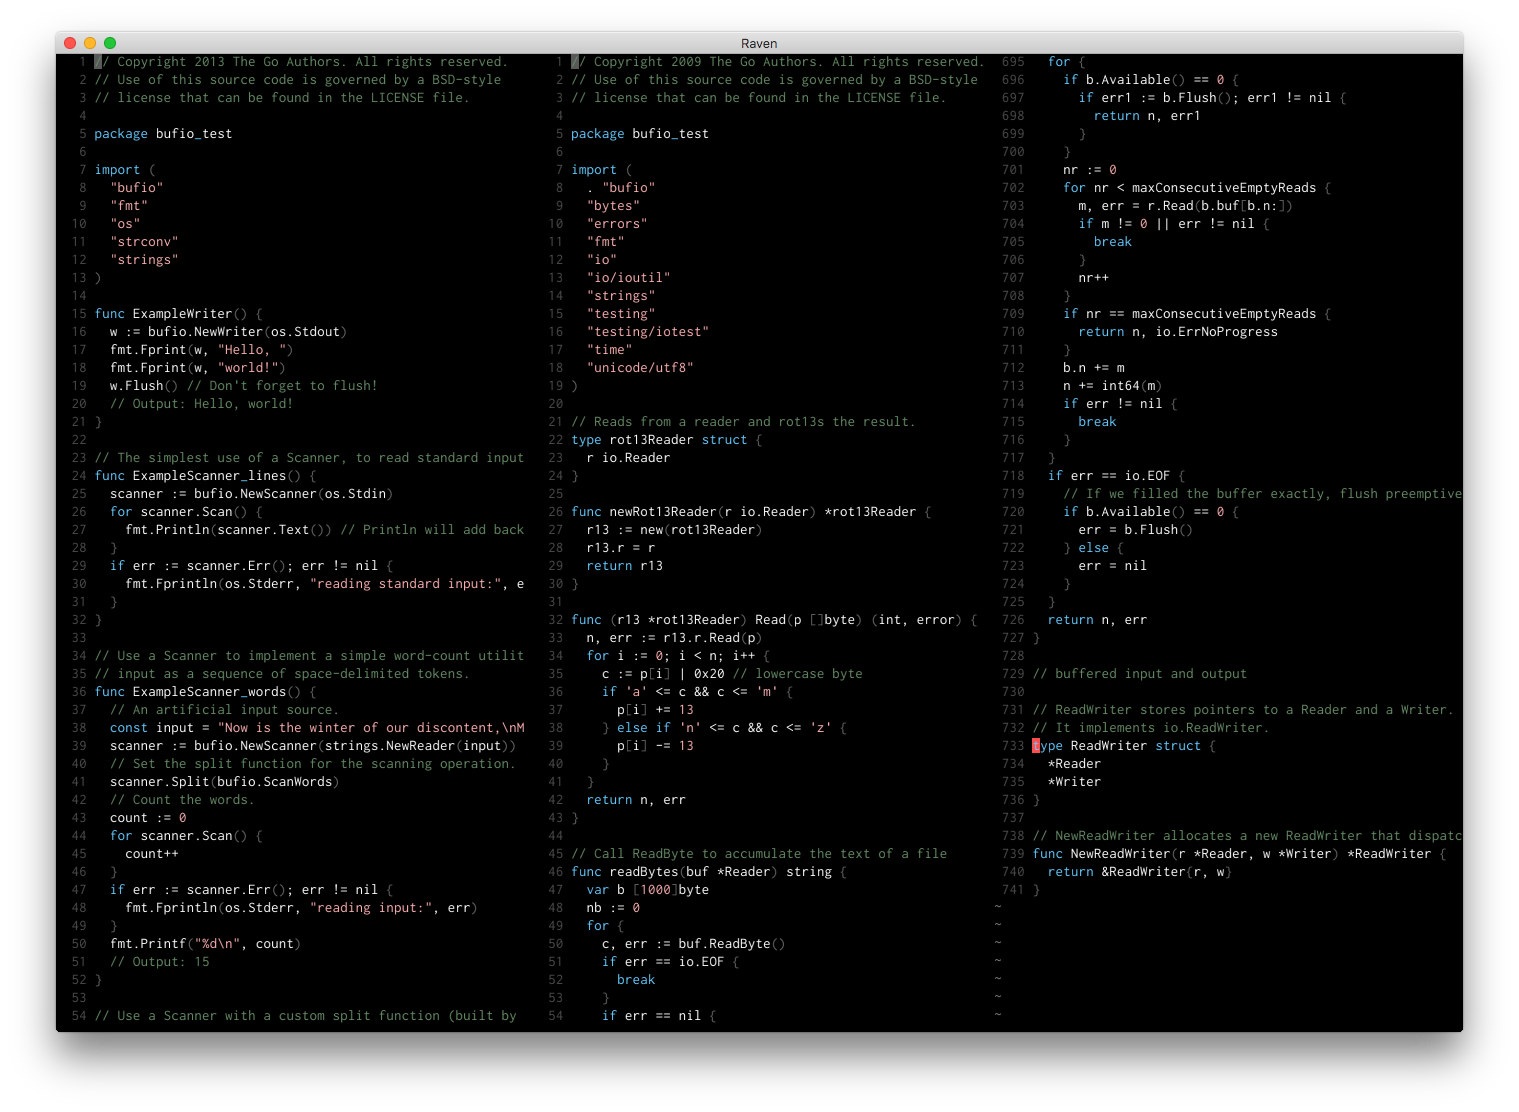Click 'if err == io.EOF' at line 718
Screen dimensions: 1519x1112
click(x=1117, y=476)
